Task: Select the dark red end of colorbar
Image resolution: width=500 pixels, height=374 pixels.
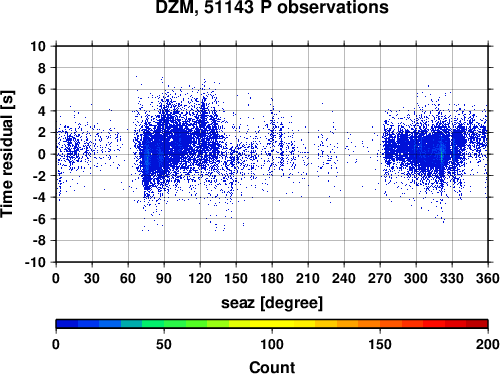Action: pyautogui.click(x=477, y=324)
